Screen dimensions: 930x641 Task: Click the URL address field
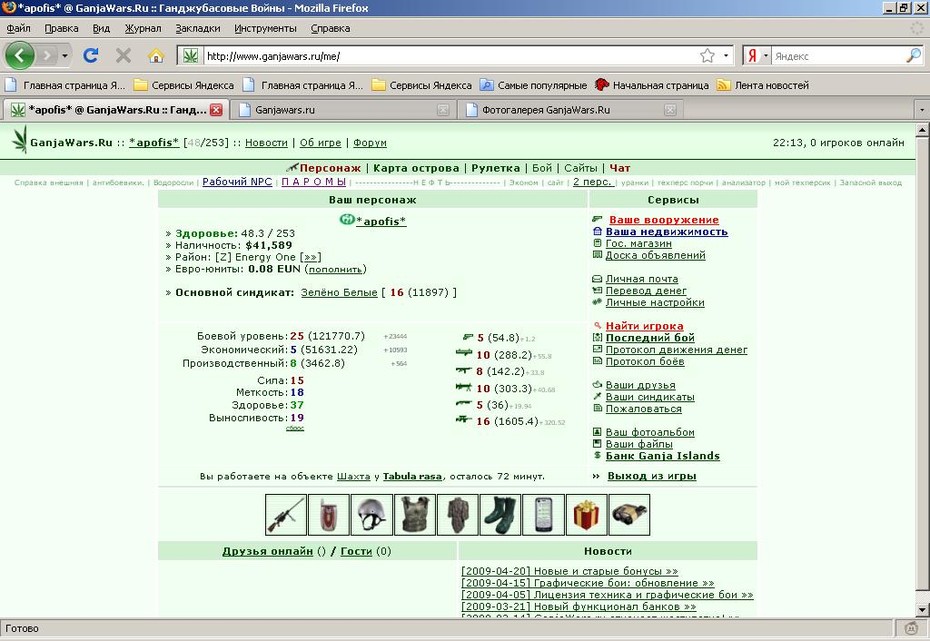(451, 56)
